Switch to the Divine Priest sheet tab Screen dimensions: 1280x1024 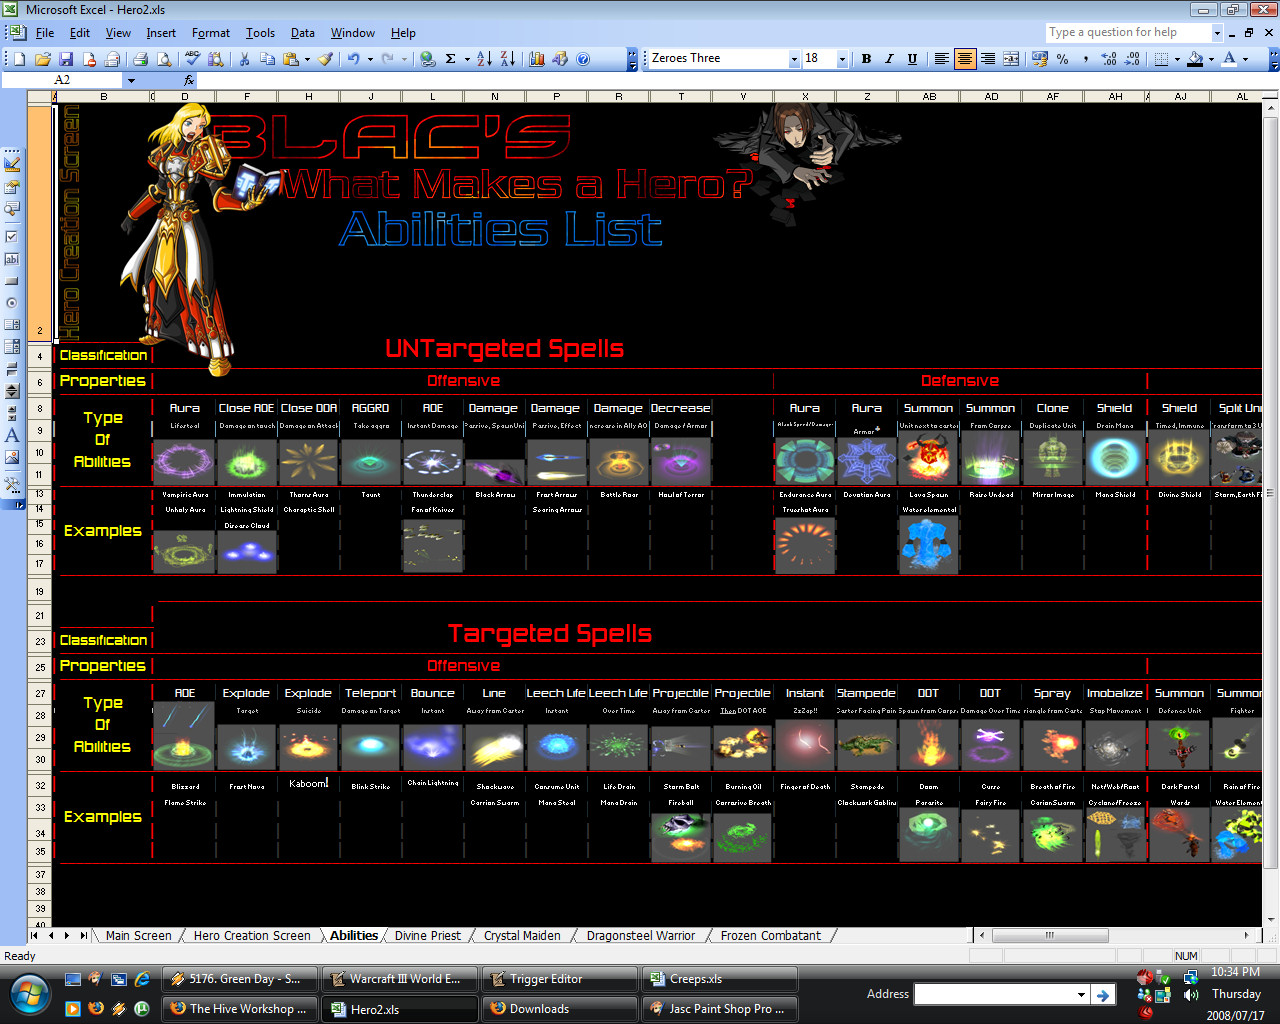click(x=428, y=936)
